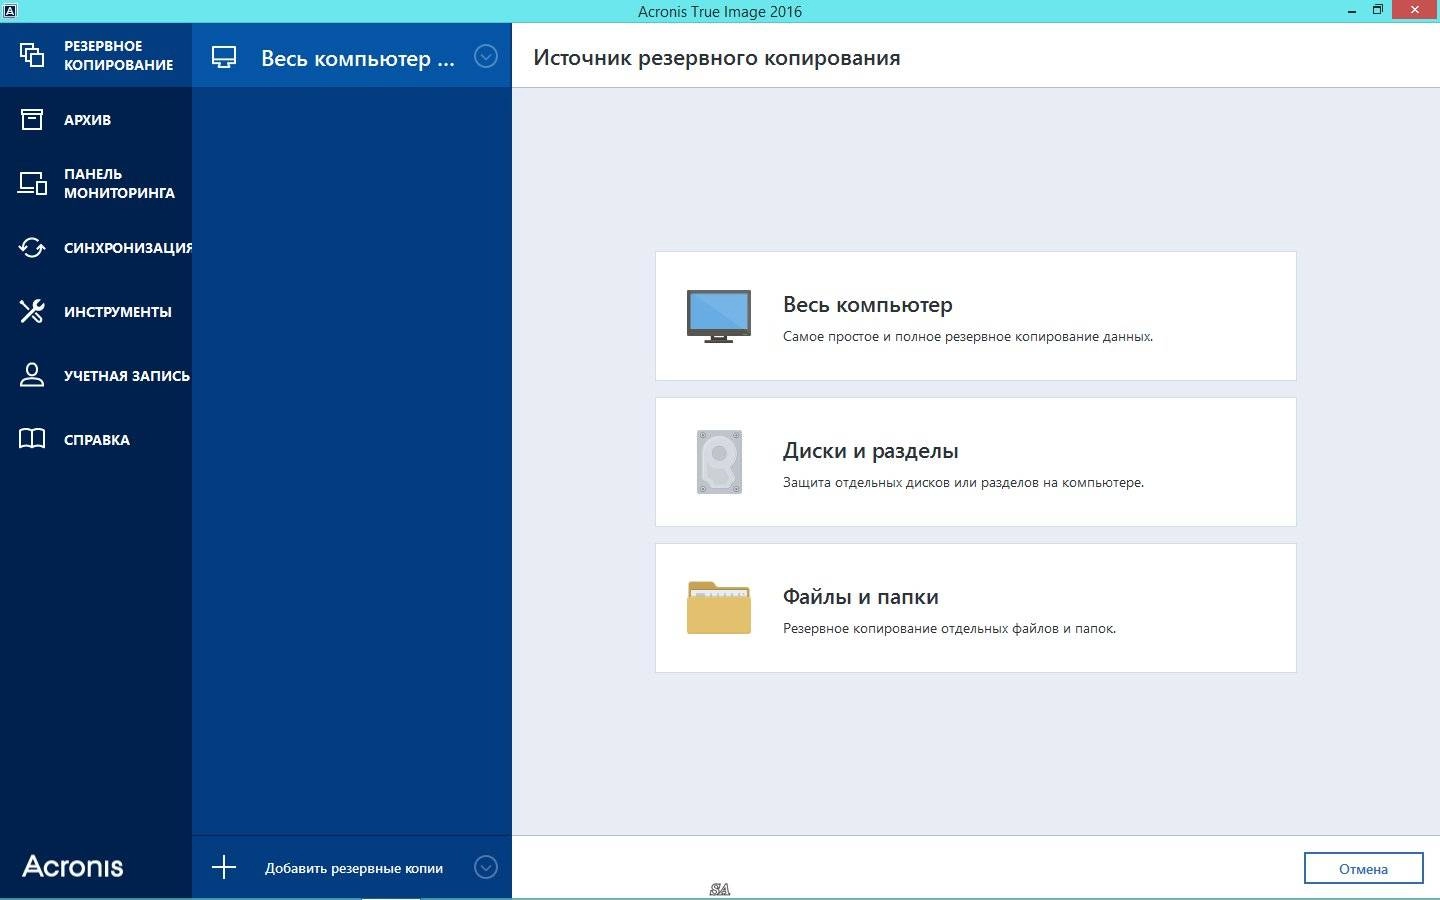This screenshot has width=1440, height=900.
Task: Click the sync arrows icon
Action: pos(32,247)
